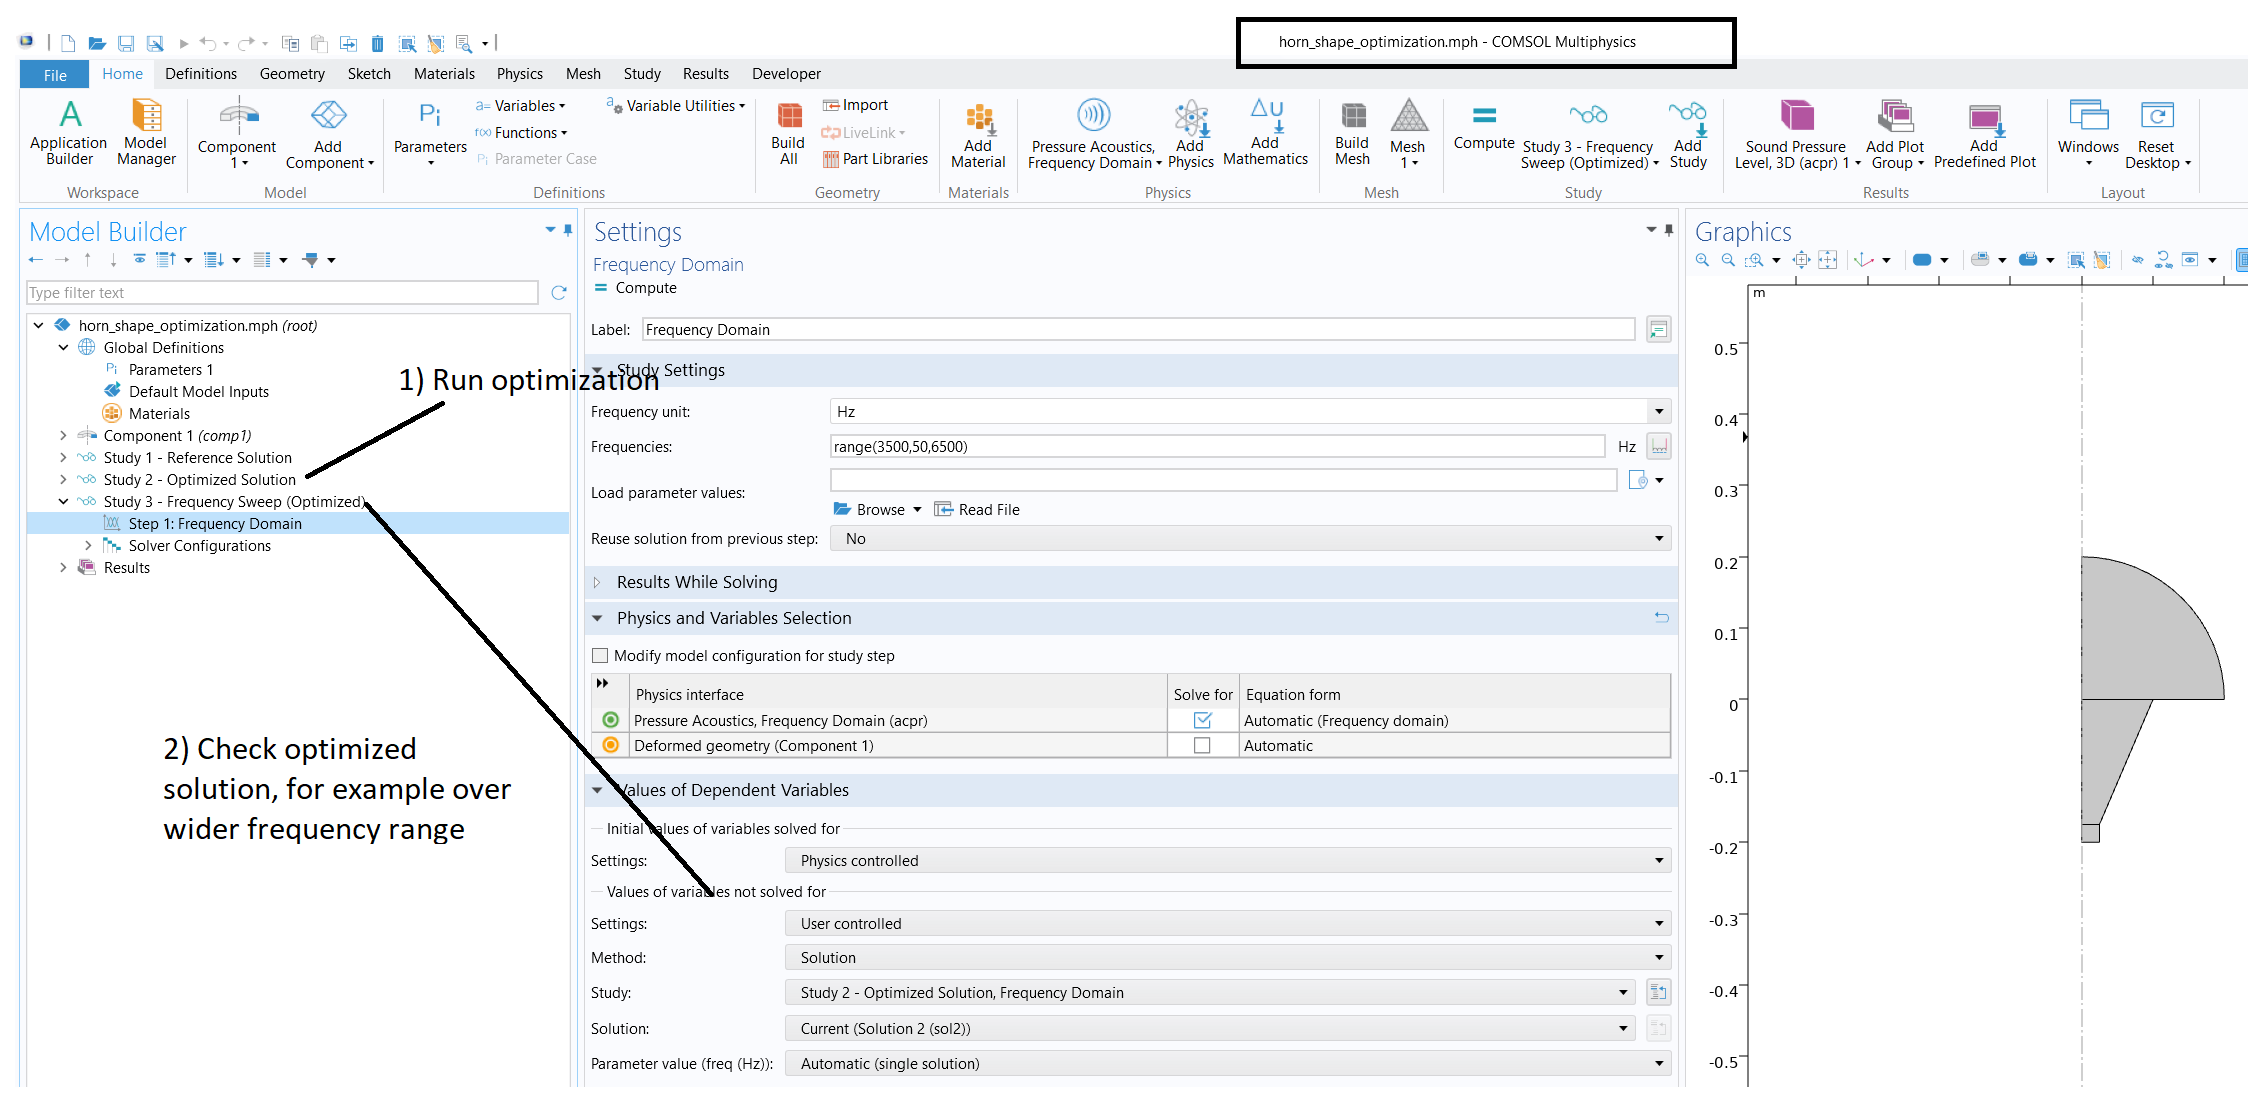Check Solve for Deformed geometry
The width and height of the screenshot is (2248, 1100).
[1202, 746]
